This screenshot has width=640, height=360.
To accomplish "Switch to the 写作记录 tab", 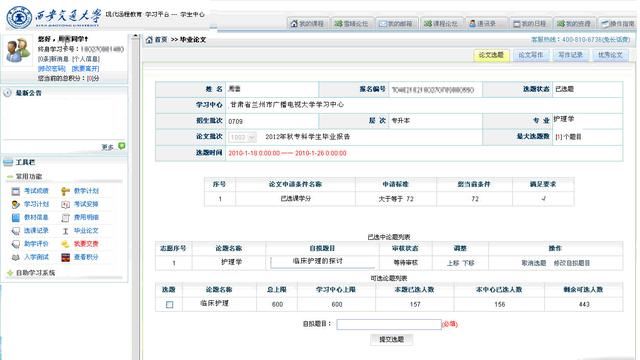I will tap(570, 55).
